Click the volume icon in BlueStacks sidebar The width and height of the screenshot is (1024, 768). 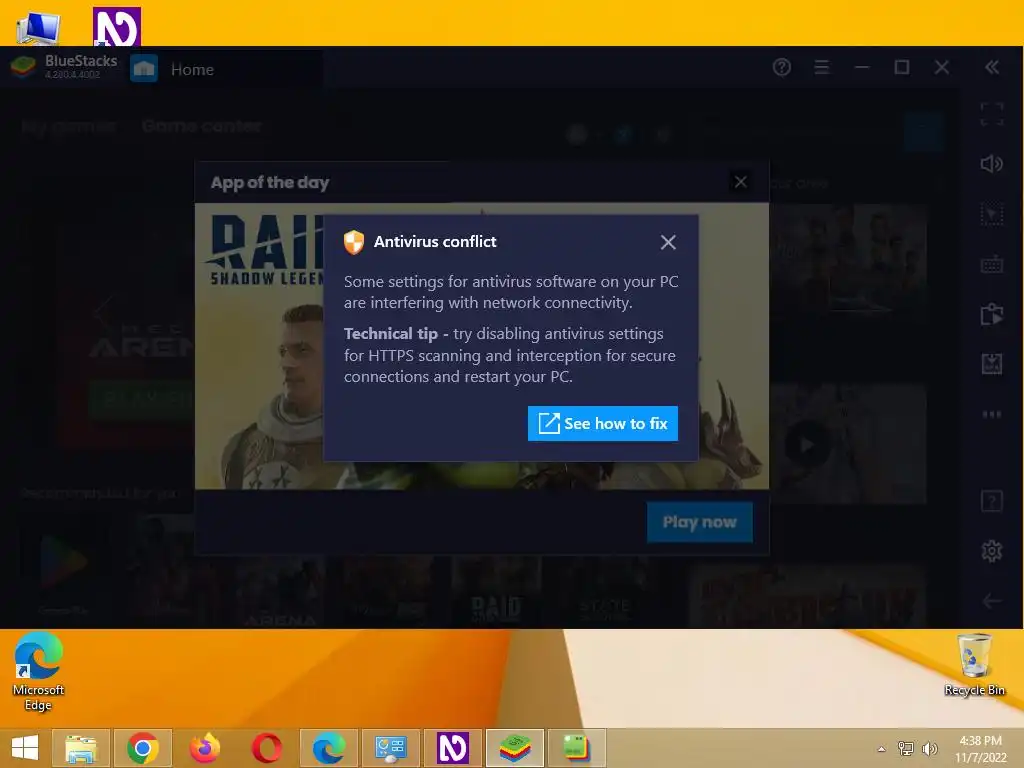pos(991,164)
